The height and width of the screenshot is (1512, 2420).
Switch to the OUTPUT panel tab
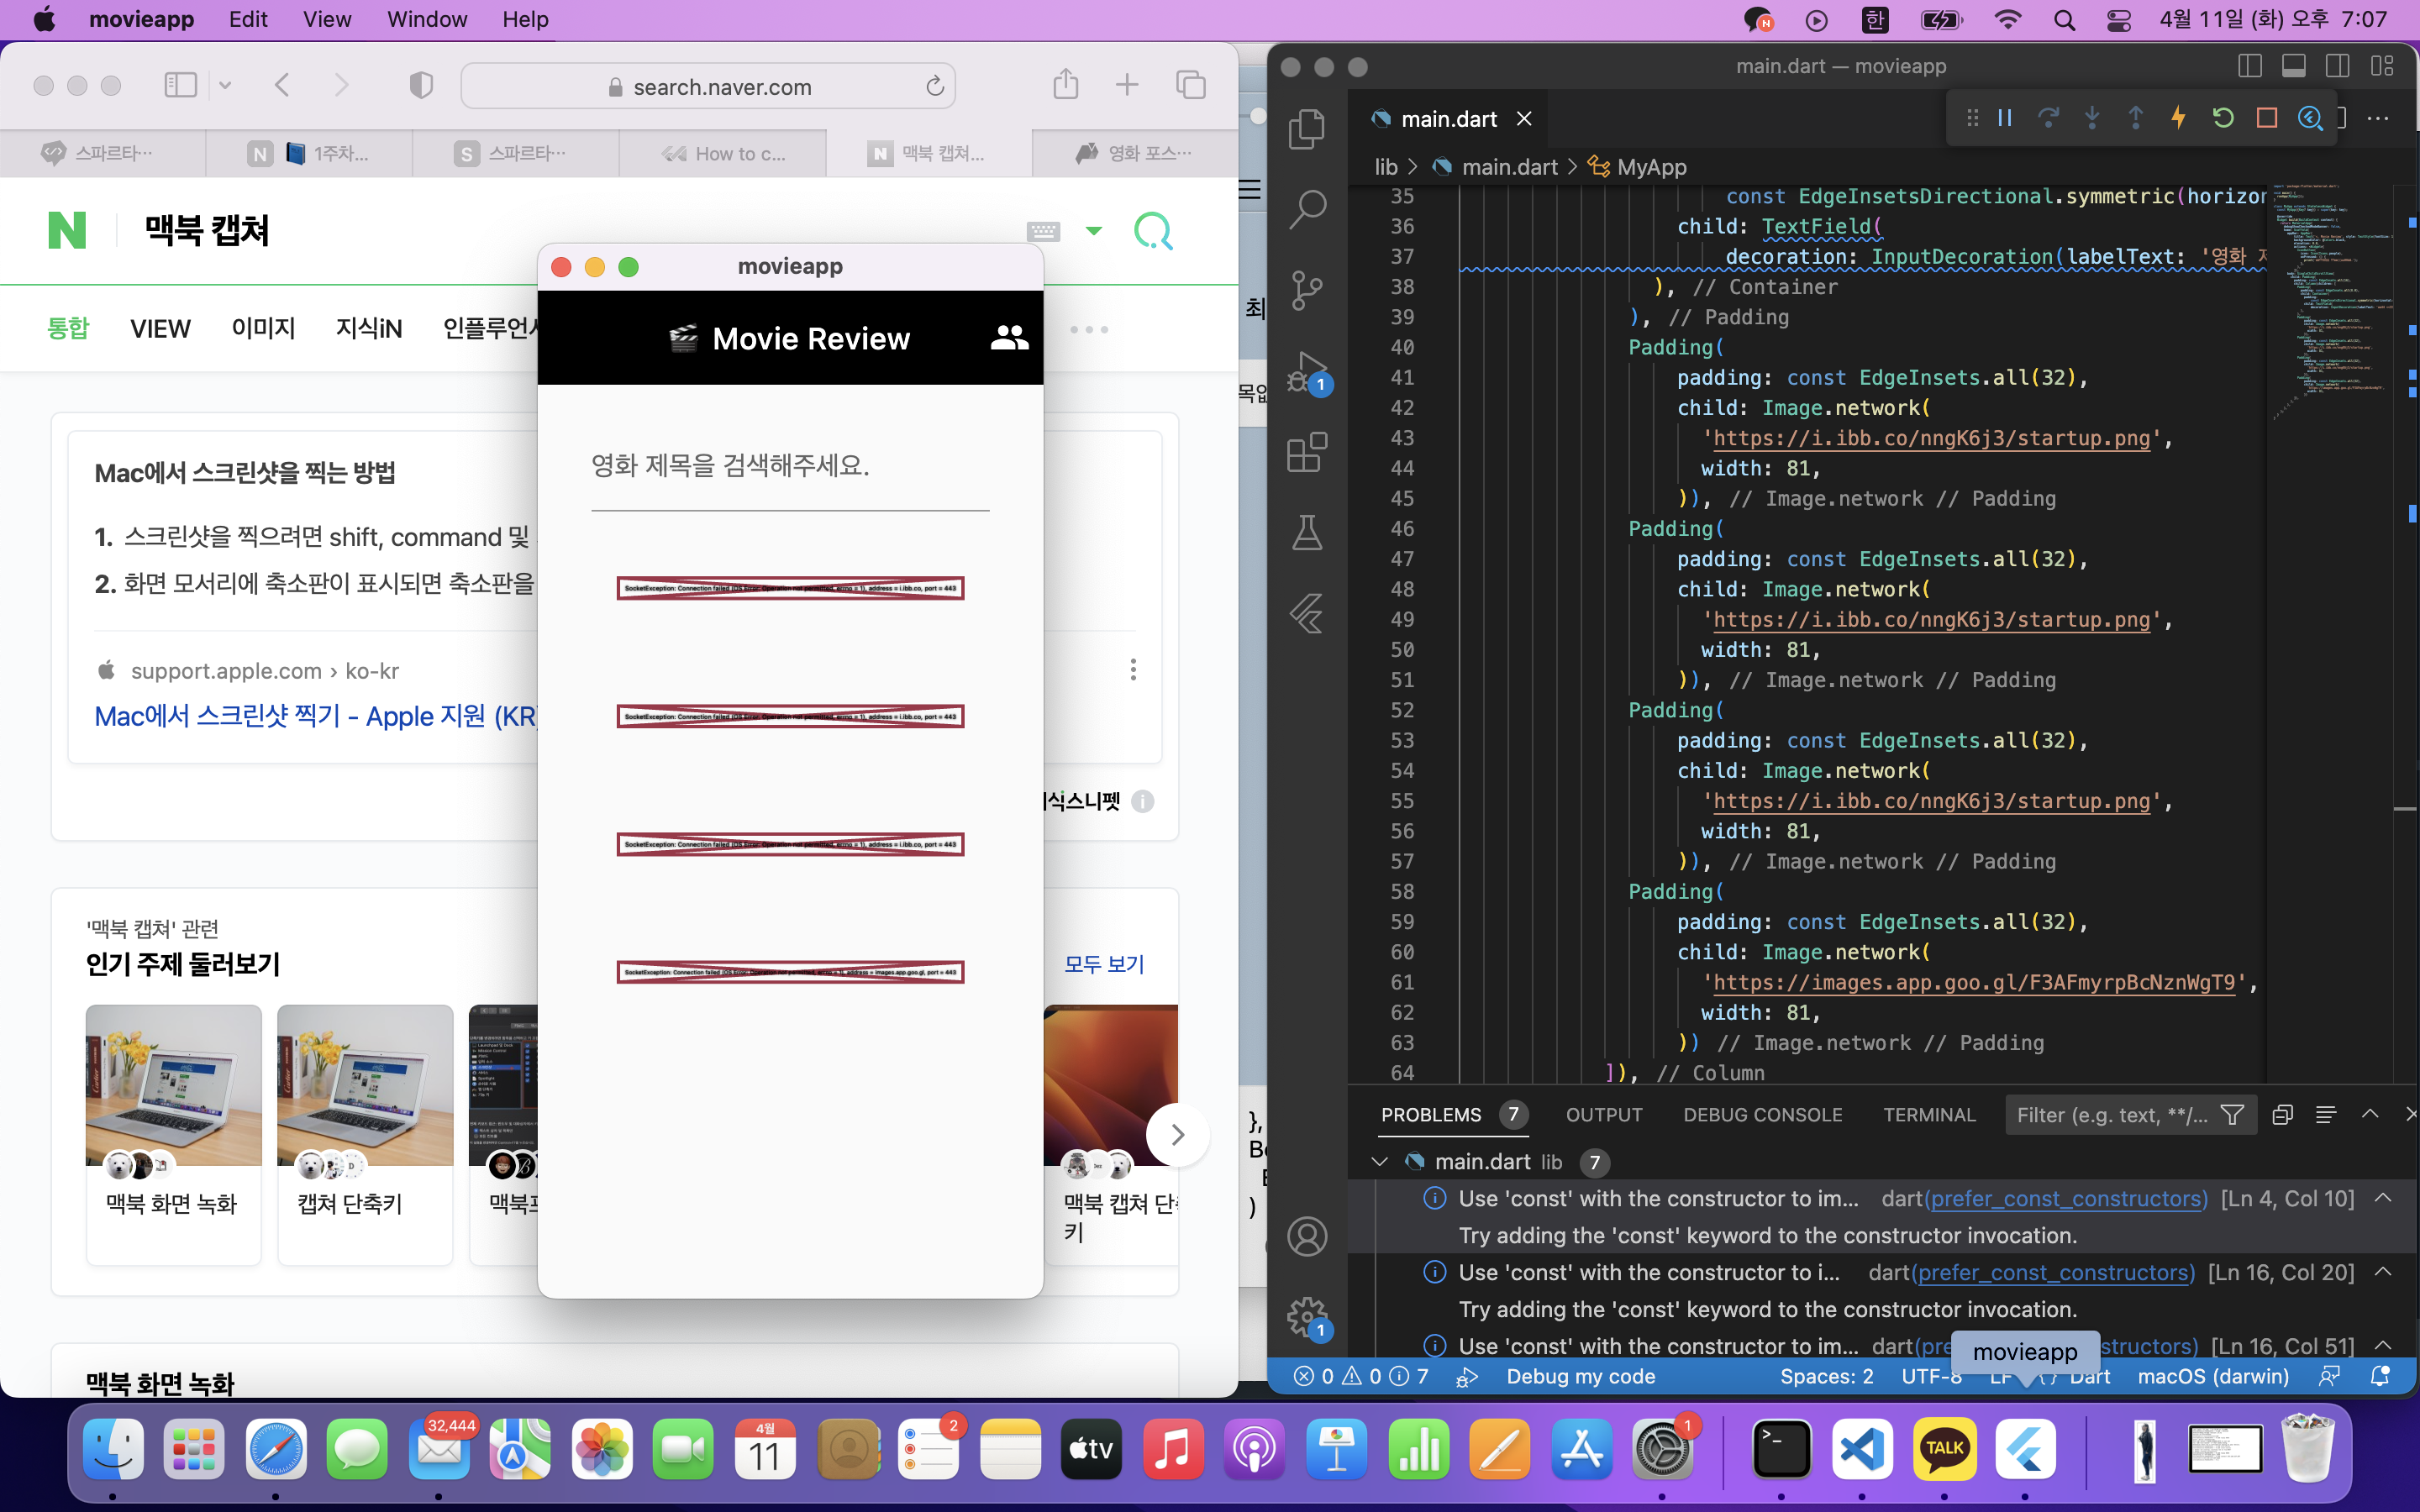point(1604,1115)
